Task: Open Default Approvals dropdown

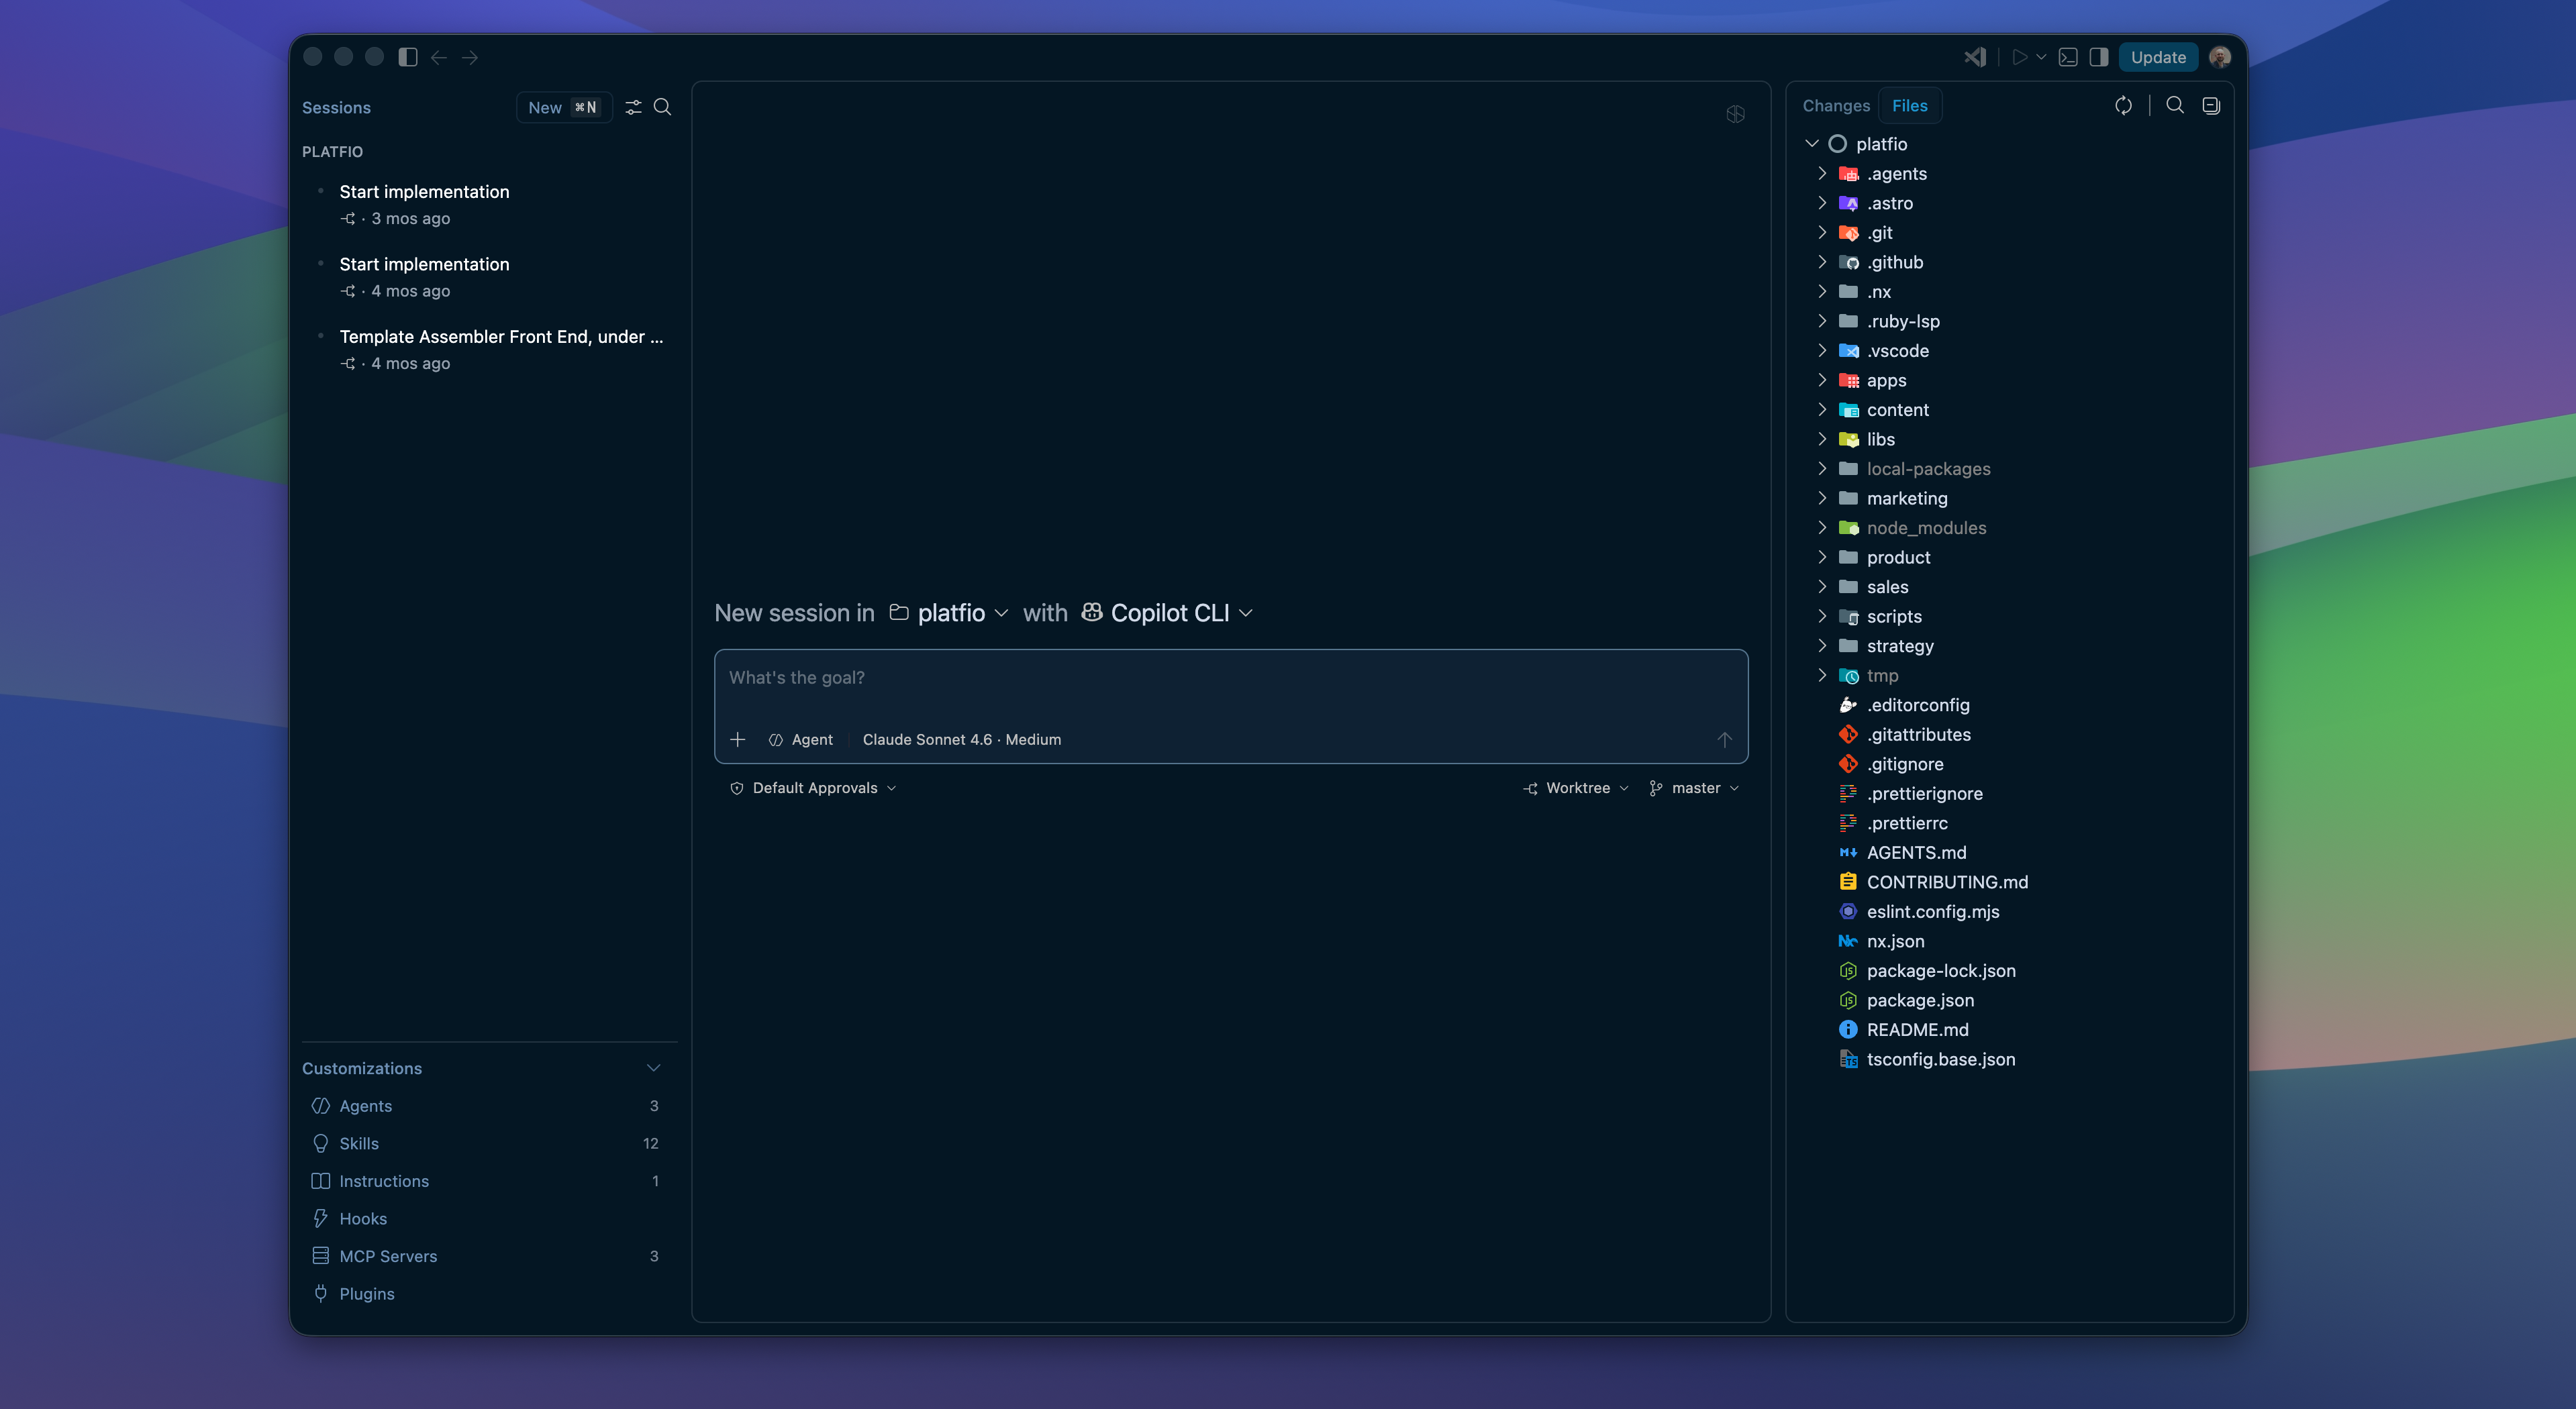Action: (813, 788)
